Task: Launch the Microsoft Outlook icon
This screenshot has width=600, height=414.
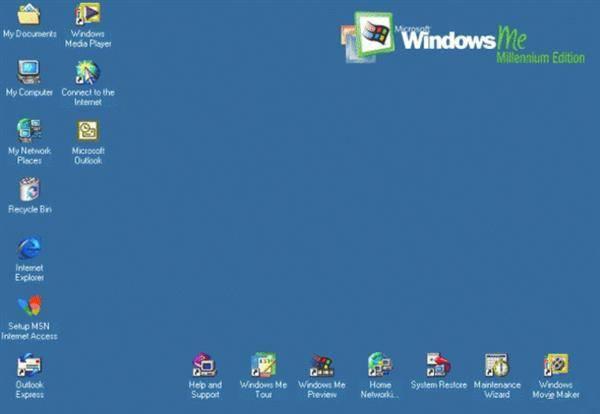Action: coord(88,130)
